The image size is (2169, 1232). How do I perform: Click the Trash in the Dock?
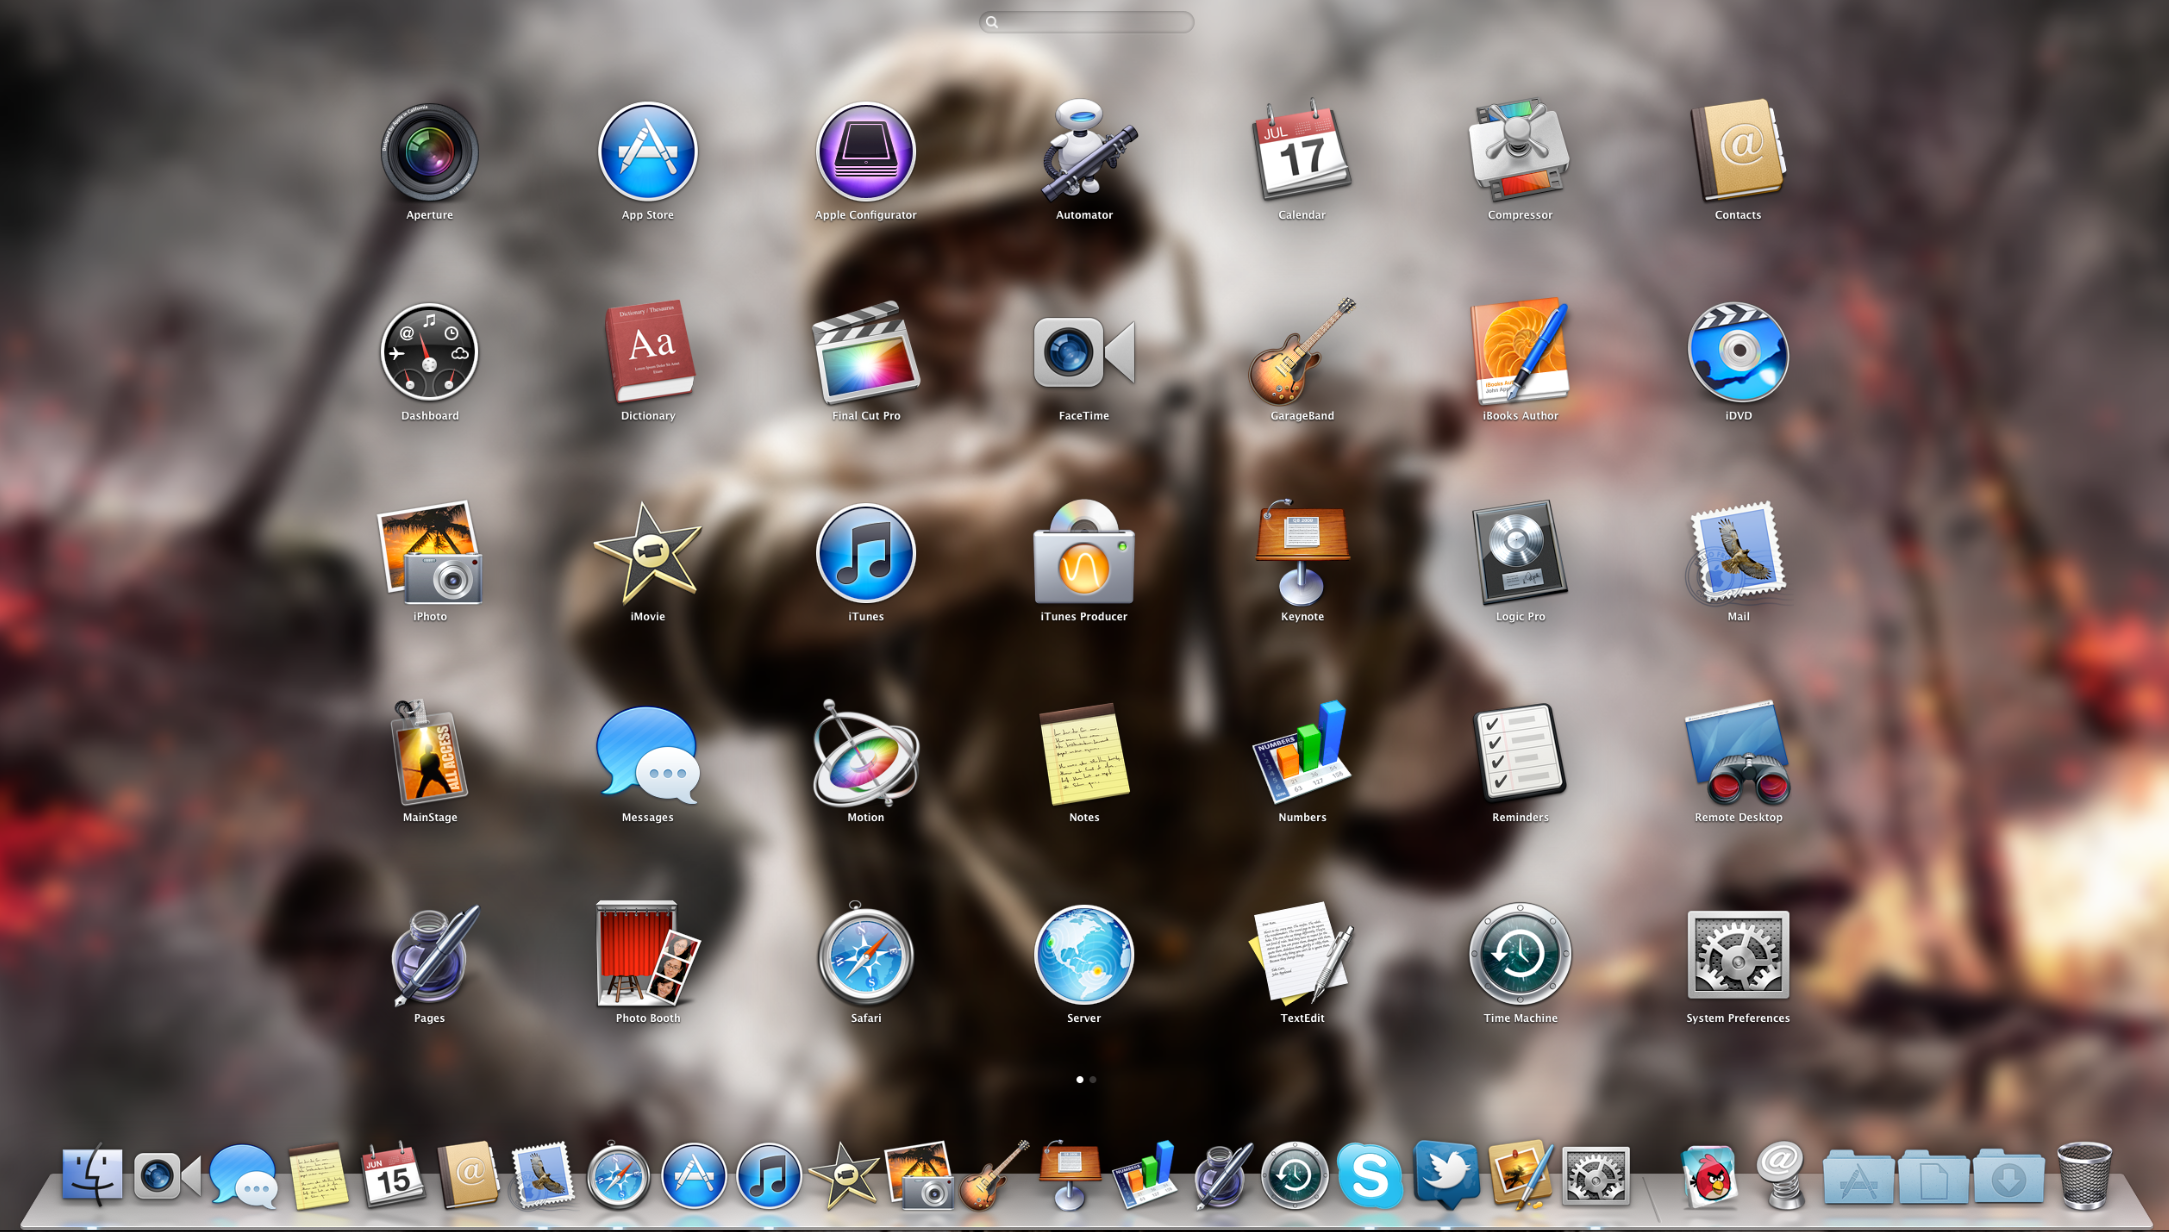[2084, 1176]
